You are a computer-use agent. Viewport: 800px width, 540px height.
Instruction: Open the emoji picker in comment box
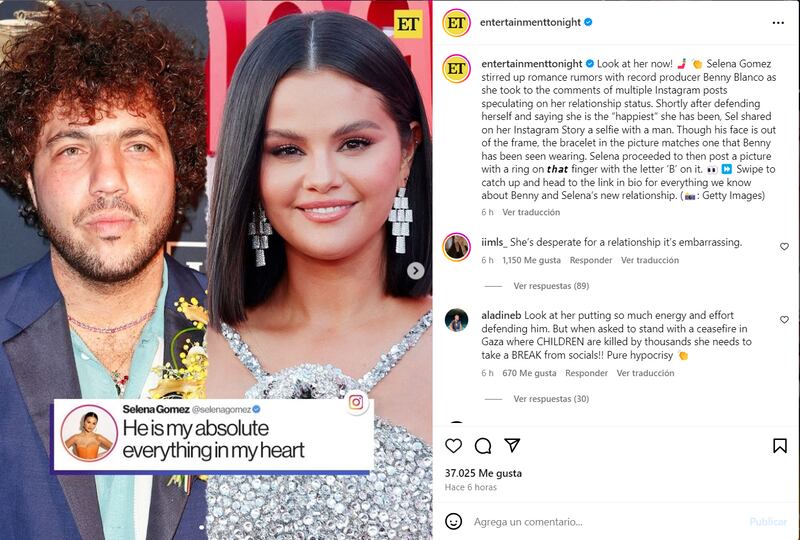pos(454,521)
